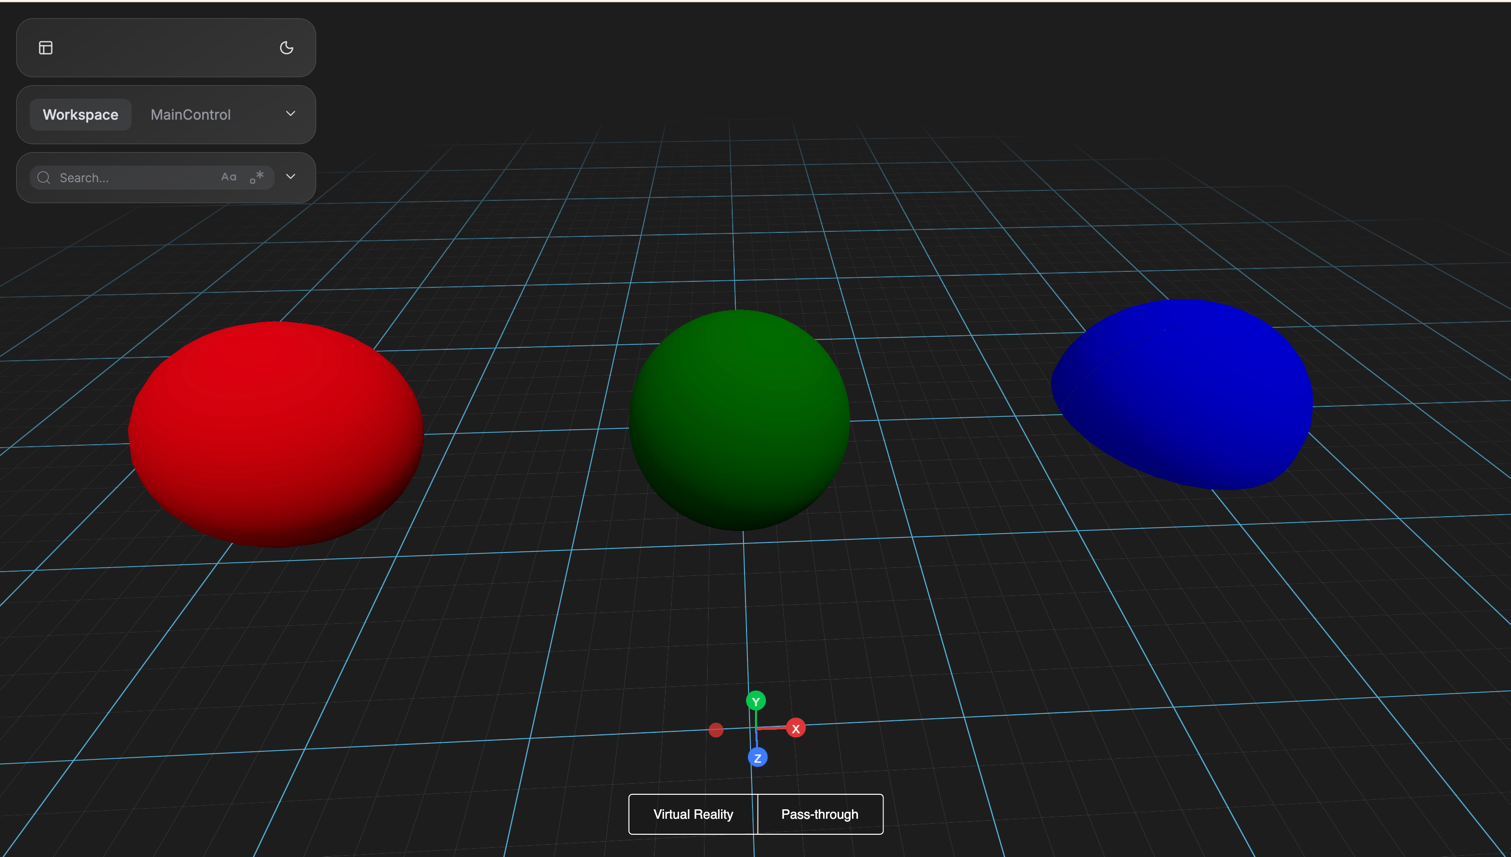Click the search magnifier icon

(44, 178)
